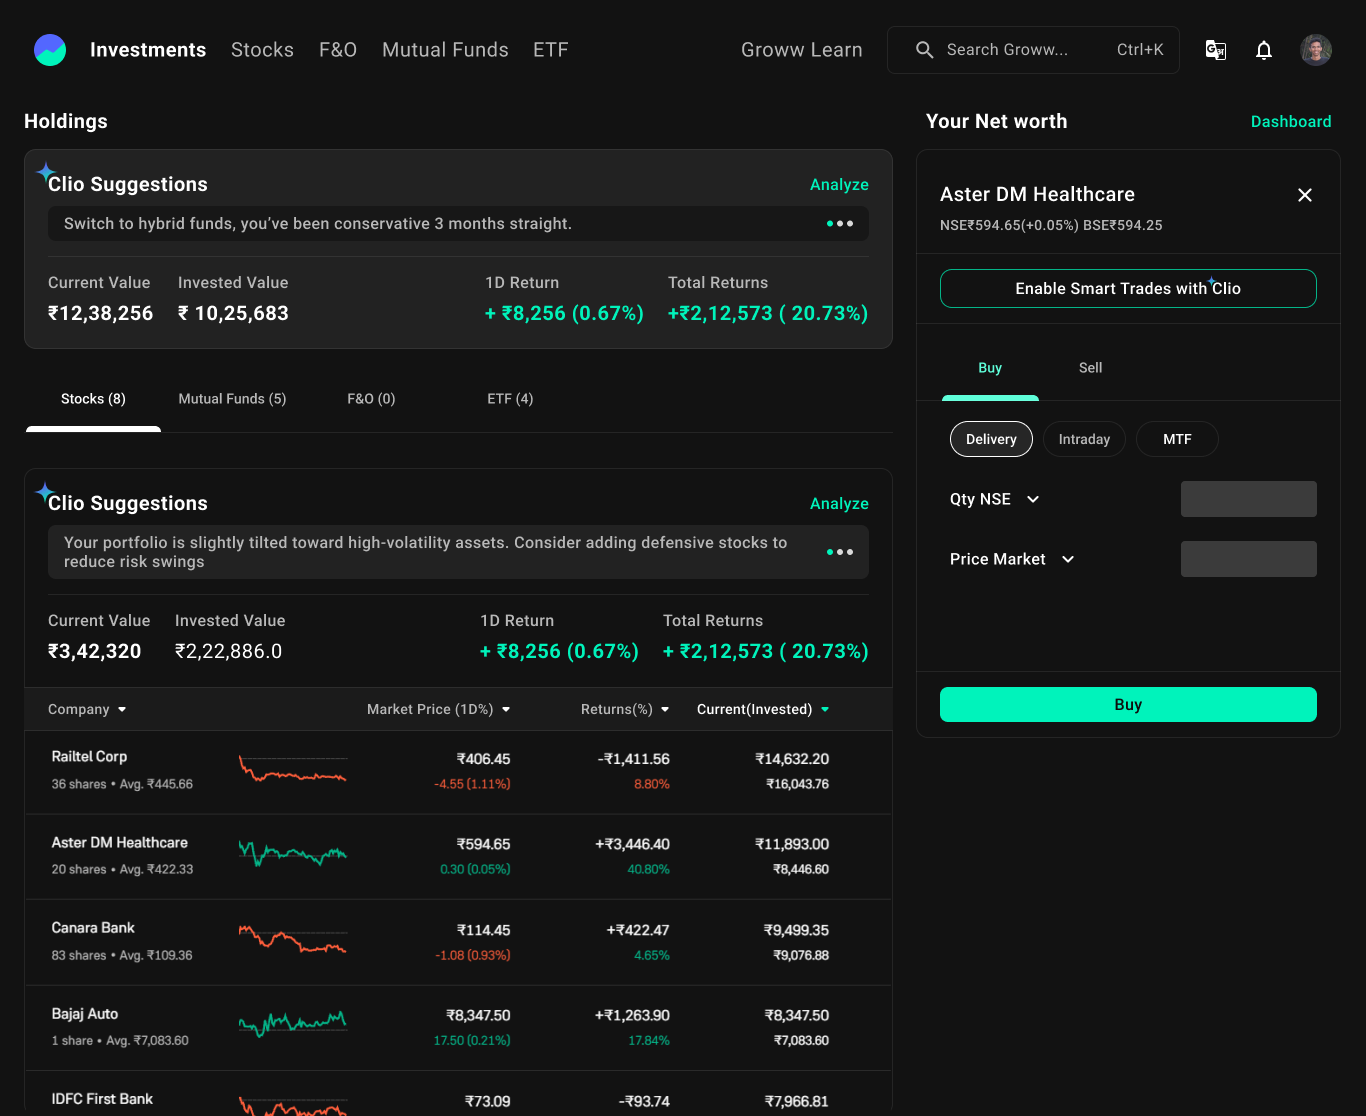The image size is (1366, 1116).
Task: Select the Canara Bank holding name
Action: click(93, 928)
